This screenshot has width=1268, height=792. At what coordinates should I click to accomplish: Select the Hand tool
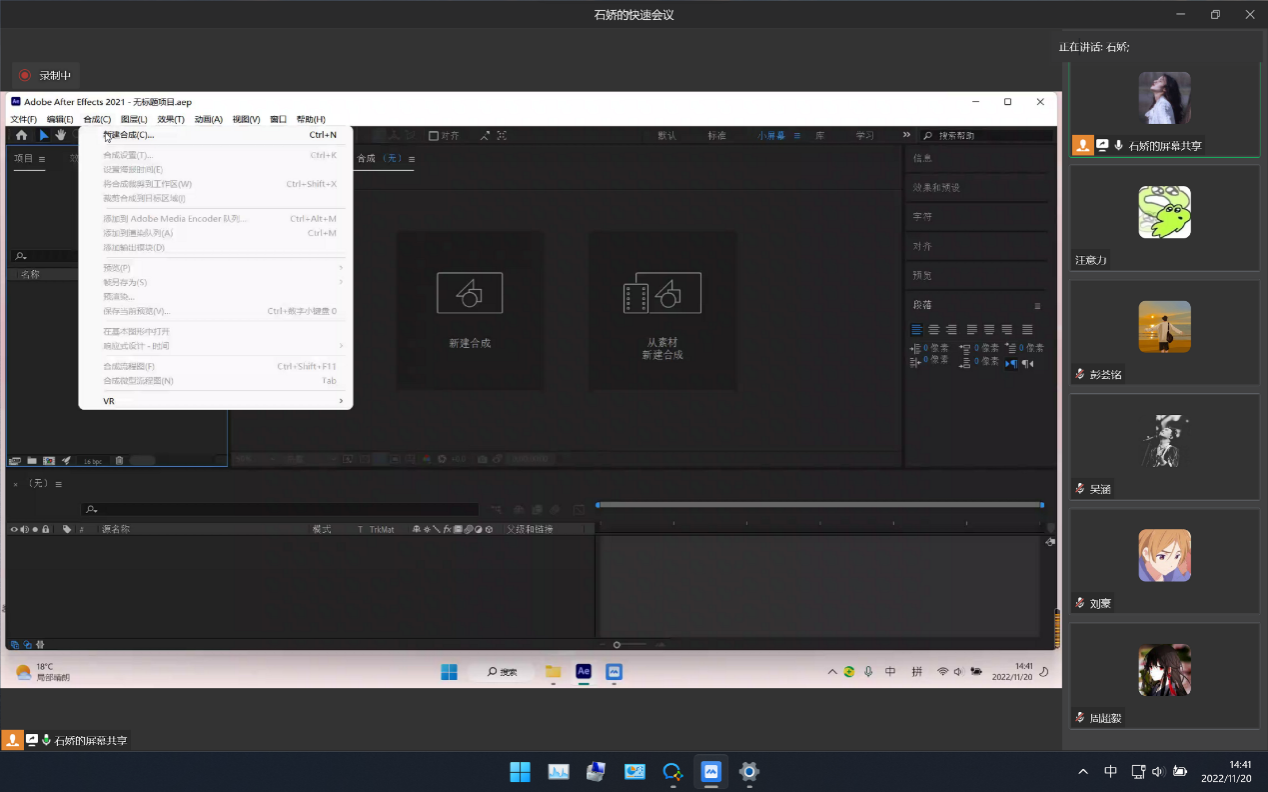61,135
